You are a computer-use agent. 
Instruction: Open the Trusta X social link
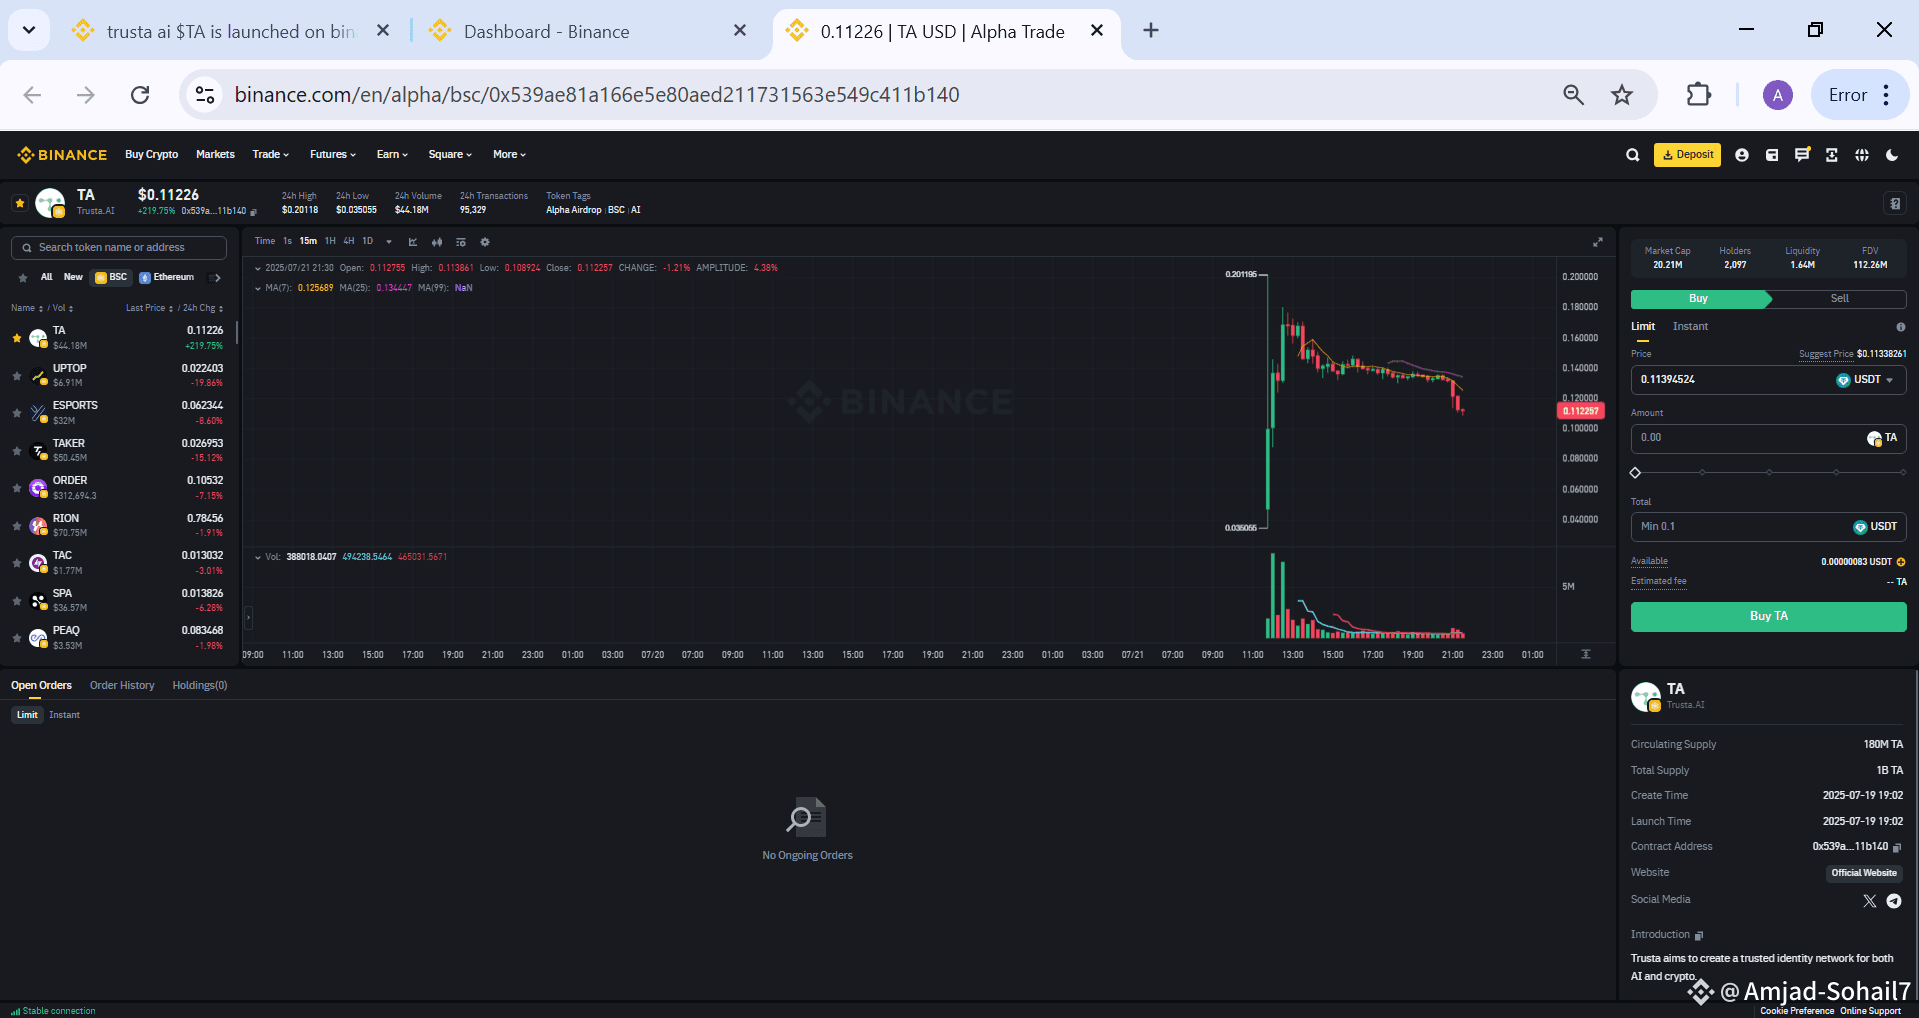1870,901
